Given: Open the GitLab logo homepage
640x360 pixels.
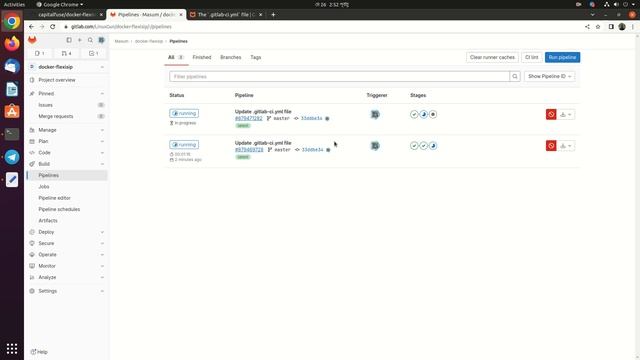Looking at the screenshot, I should pyautogui.click(x=32, y=40).
